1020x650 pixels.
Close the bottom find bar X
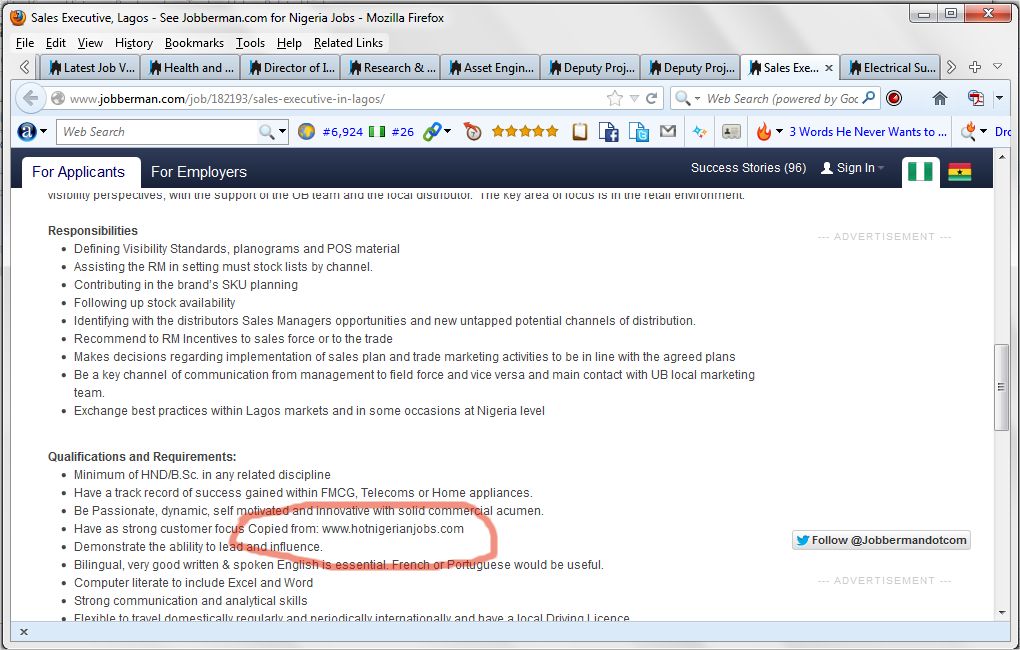[23, 632]
